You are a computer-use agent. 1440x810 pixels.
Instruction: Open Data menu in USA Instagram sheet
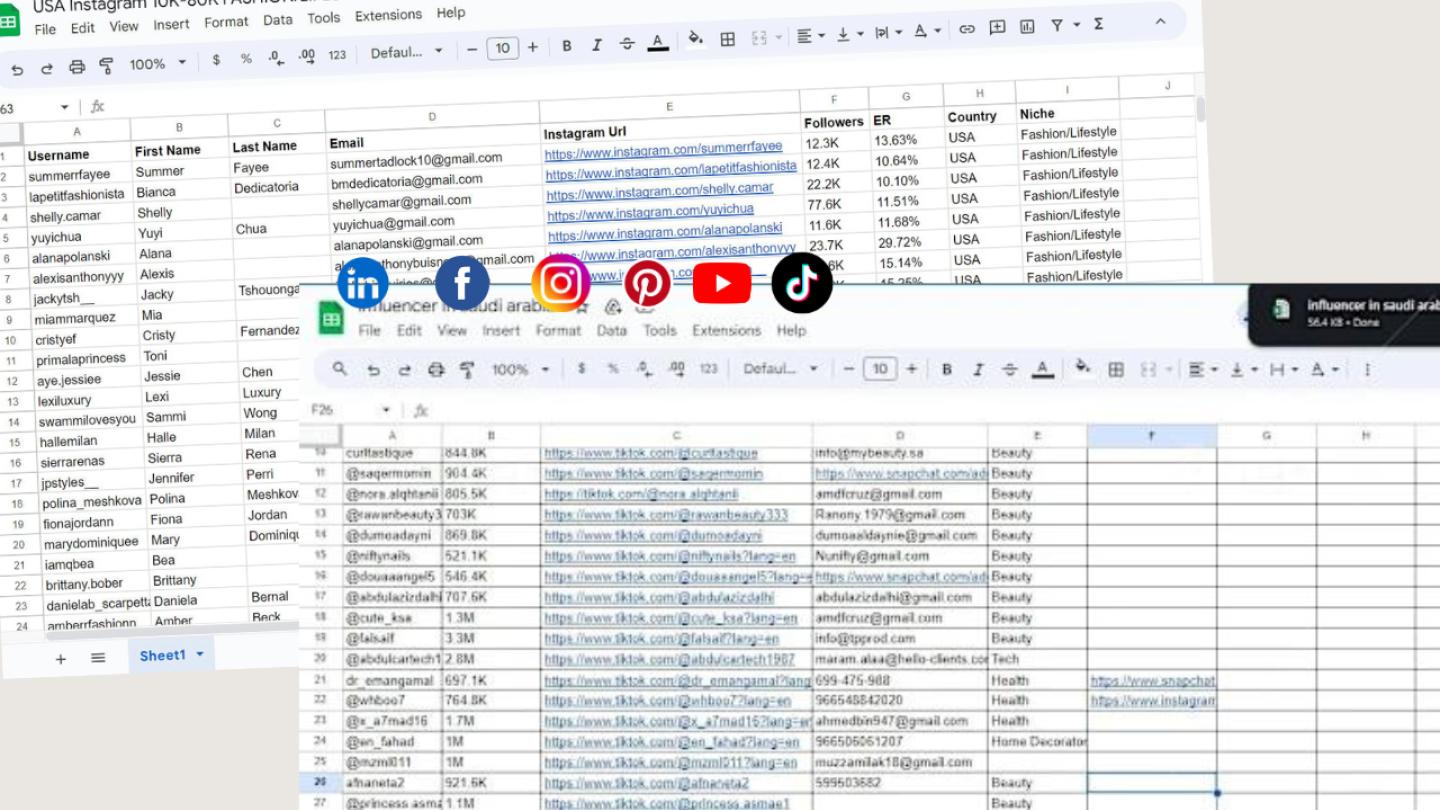pos(278,20)
